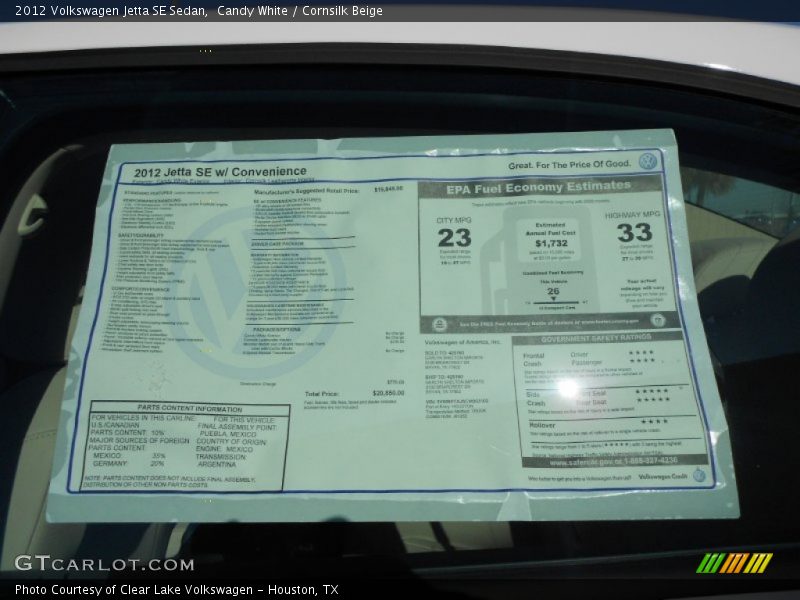The height and width of the screenshot is (600, 800).
Task: Click the slogan "Great. For The Price Of Good."
Action: click(x=569, y=165)
